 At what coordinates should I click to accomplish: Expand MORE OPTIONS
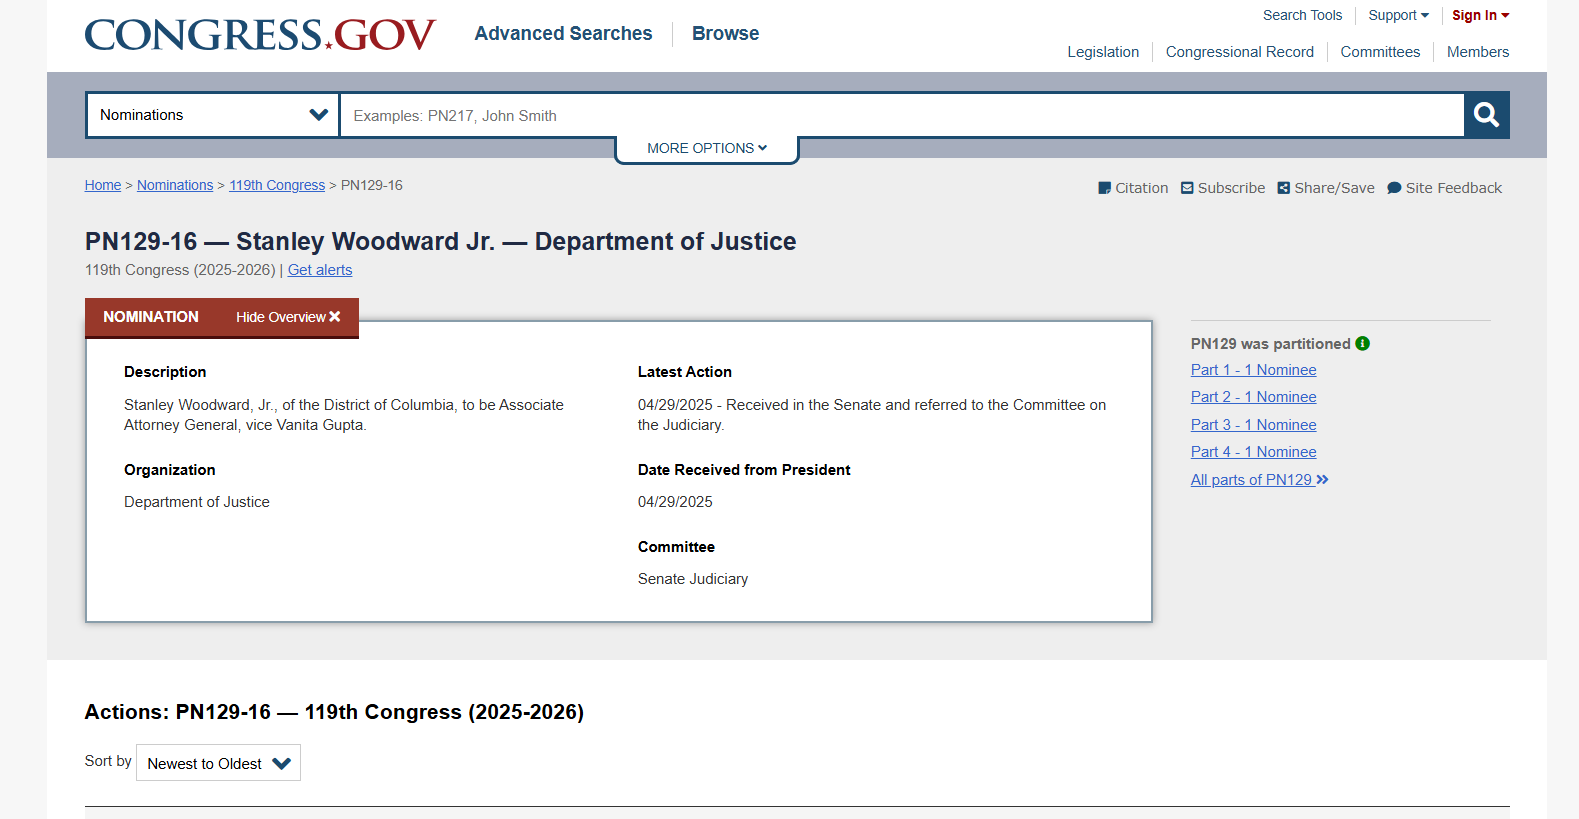click(x=707, y=148)
